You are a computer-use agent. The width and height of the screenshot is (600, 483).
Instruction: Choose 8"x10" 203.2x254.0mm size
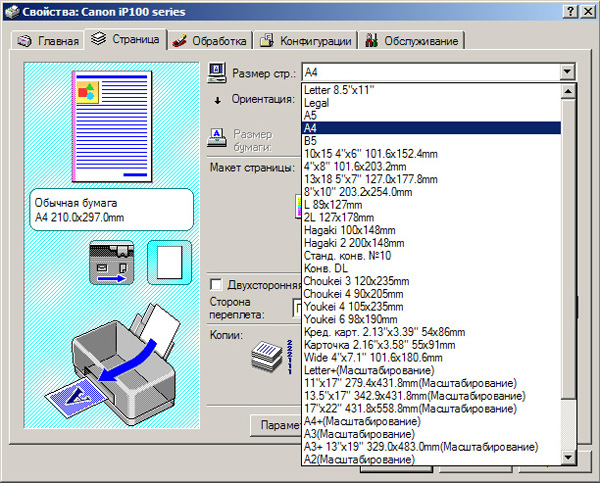(431, 192)
